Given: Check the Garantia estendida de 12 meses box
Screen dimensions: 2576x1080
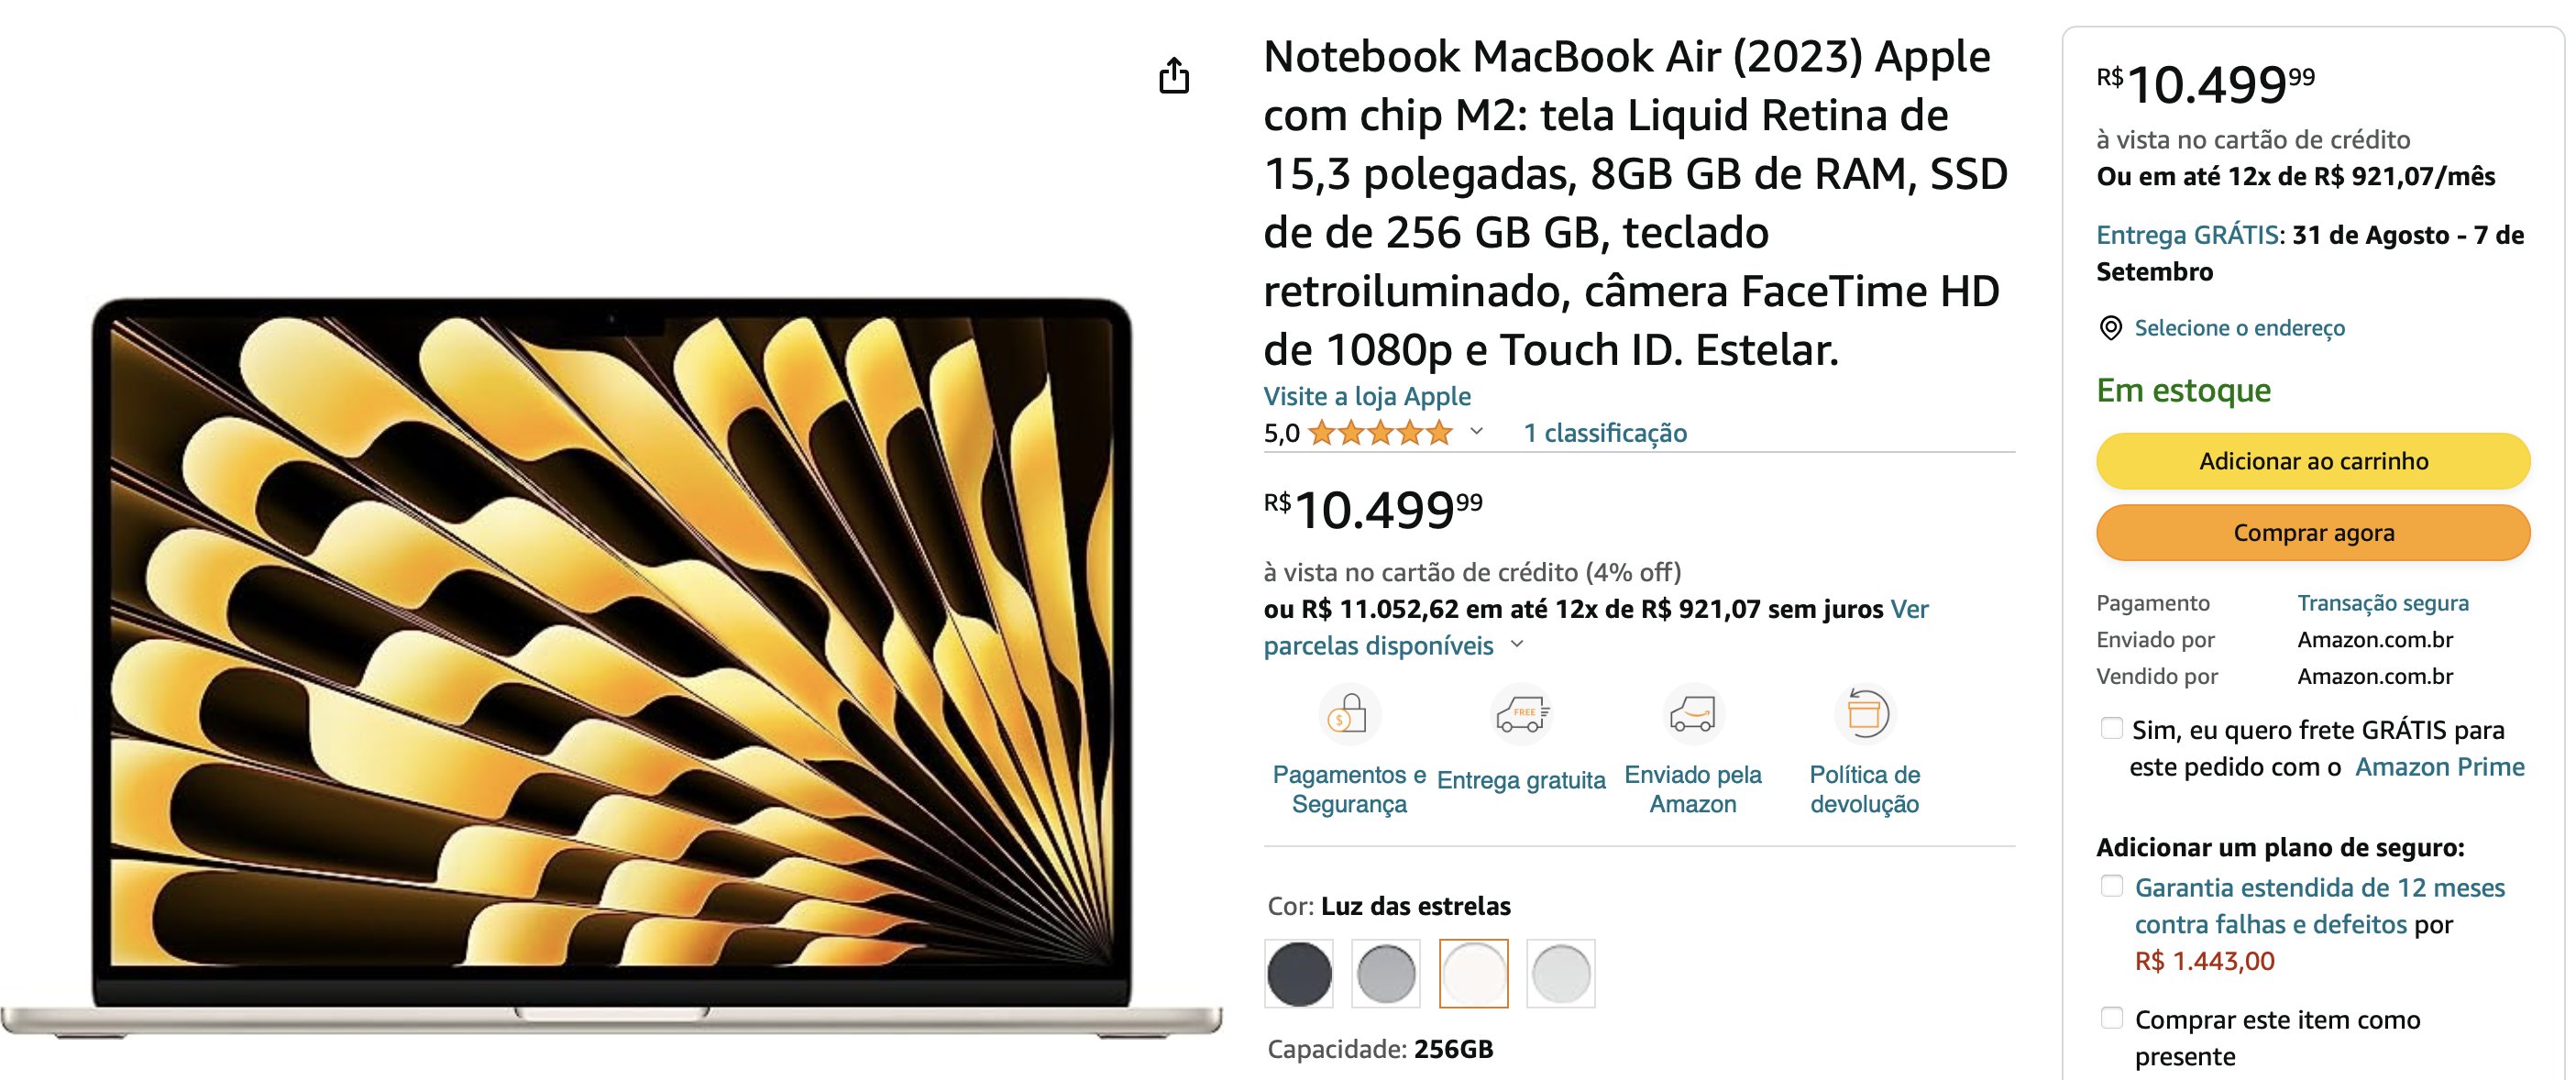Looking at the screenshot, I should click(2111, 886).
